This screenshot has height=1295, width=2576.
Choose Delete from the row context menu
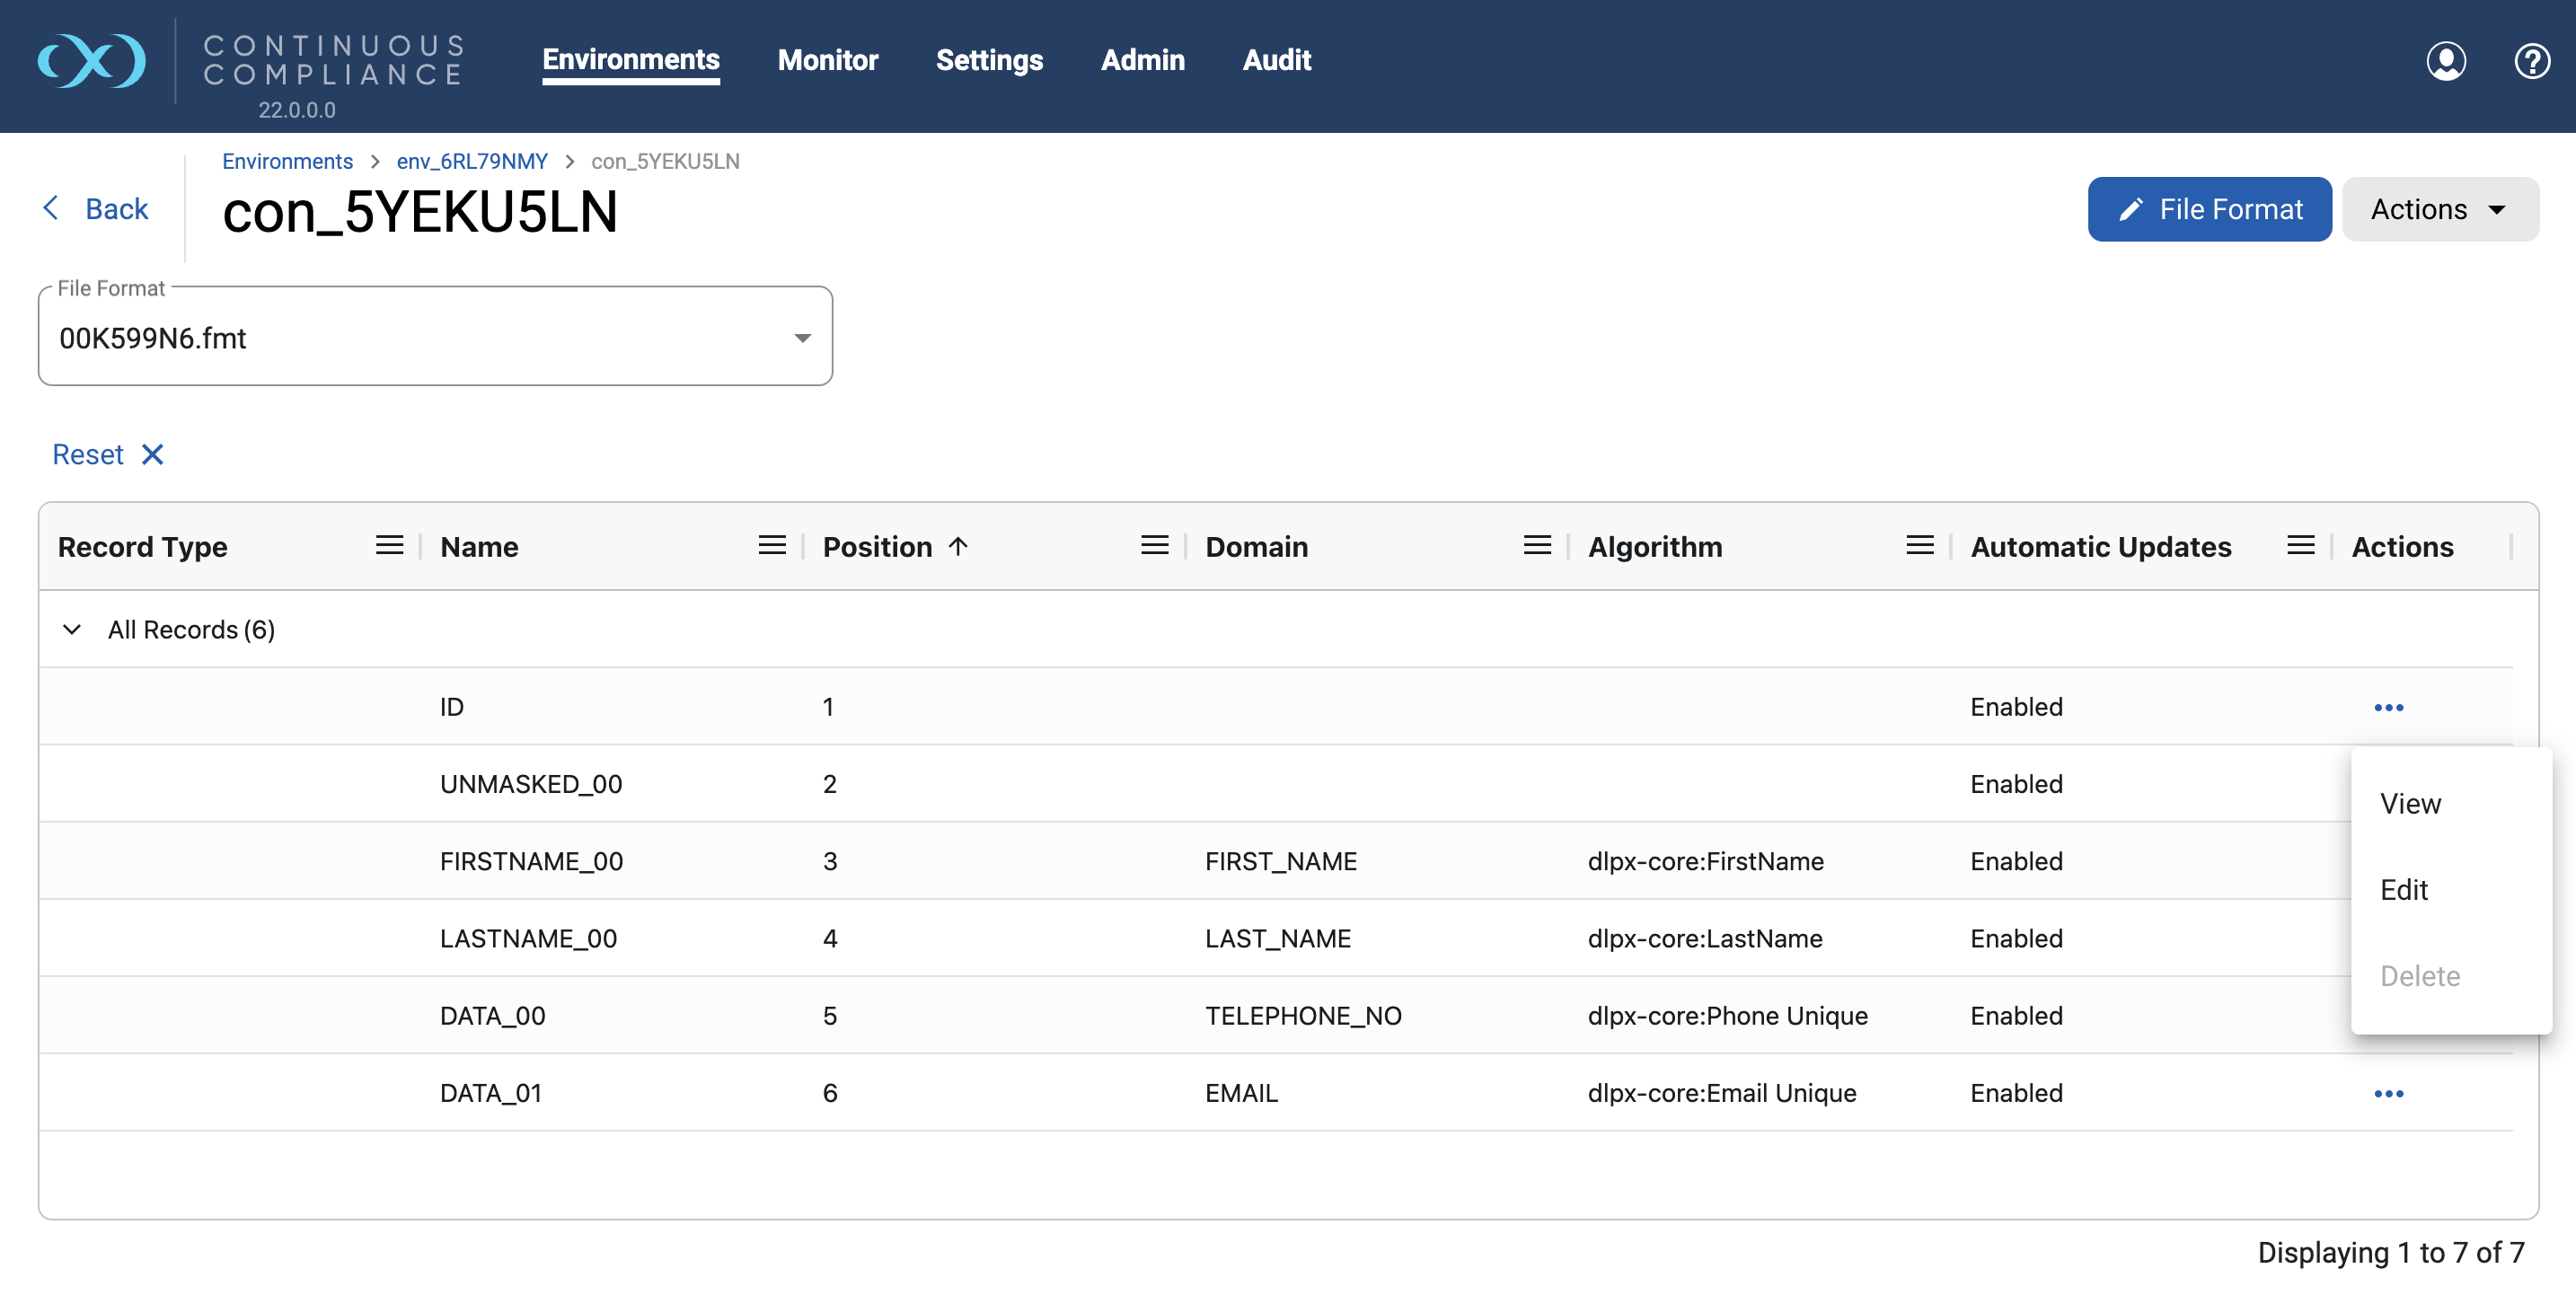click(x=2451, y=975)
